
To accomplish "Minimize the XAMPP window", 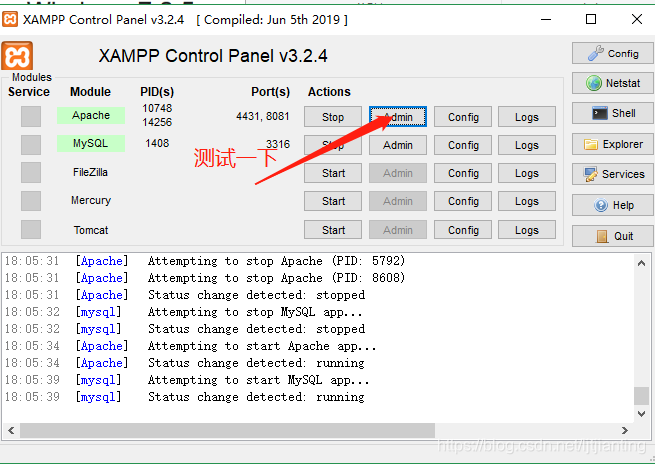I will (x=546, y=19).
